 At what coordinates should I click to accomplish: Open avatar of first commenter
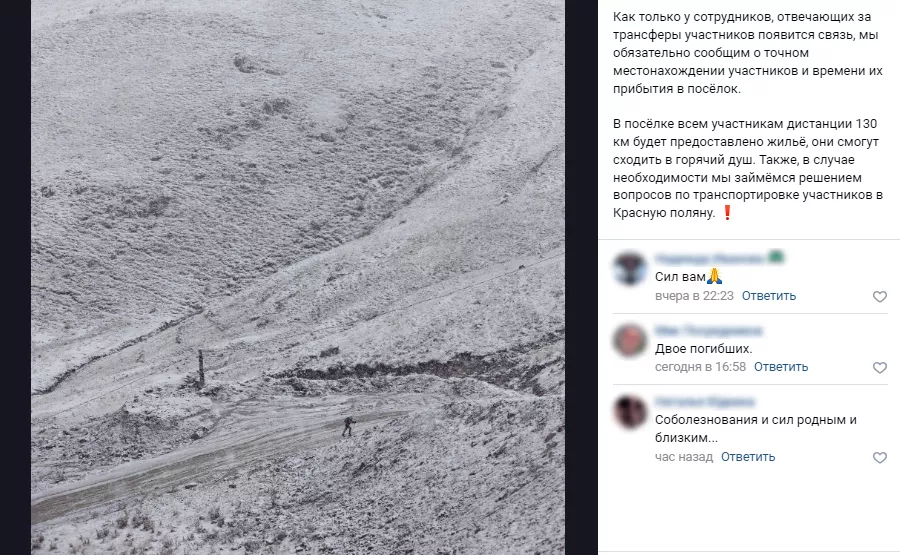(x=630, y=269)
